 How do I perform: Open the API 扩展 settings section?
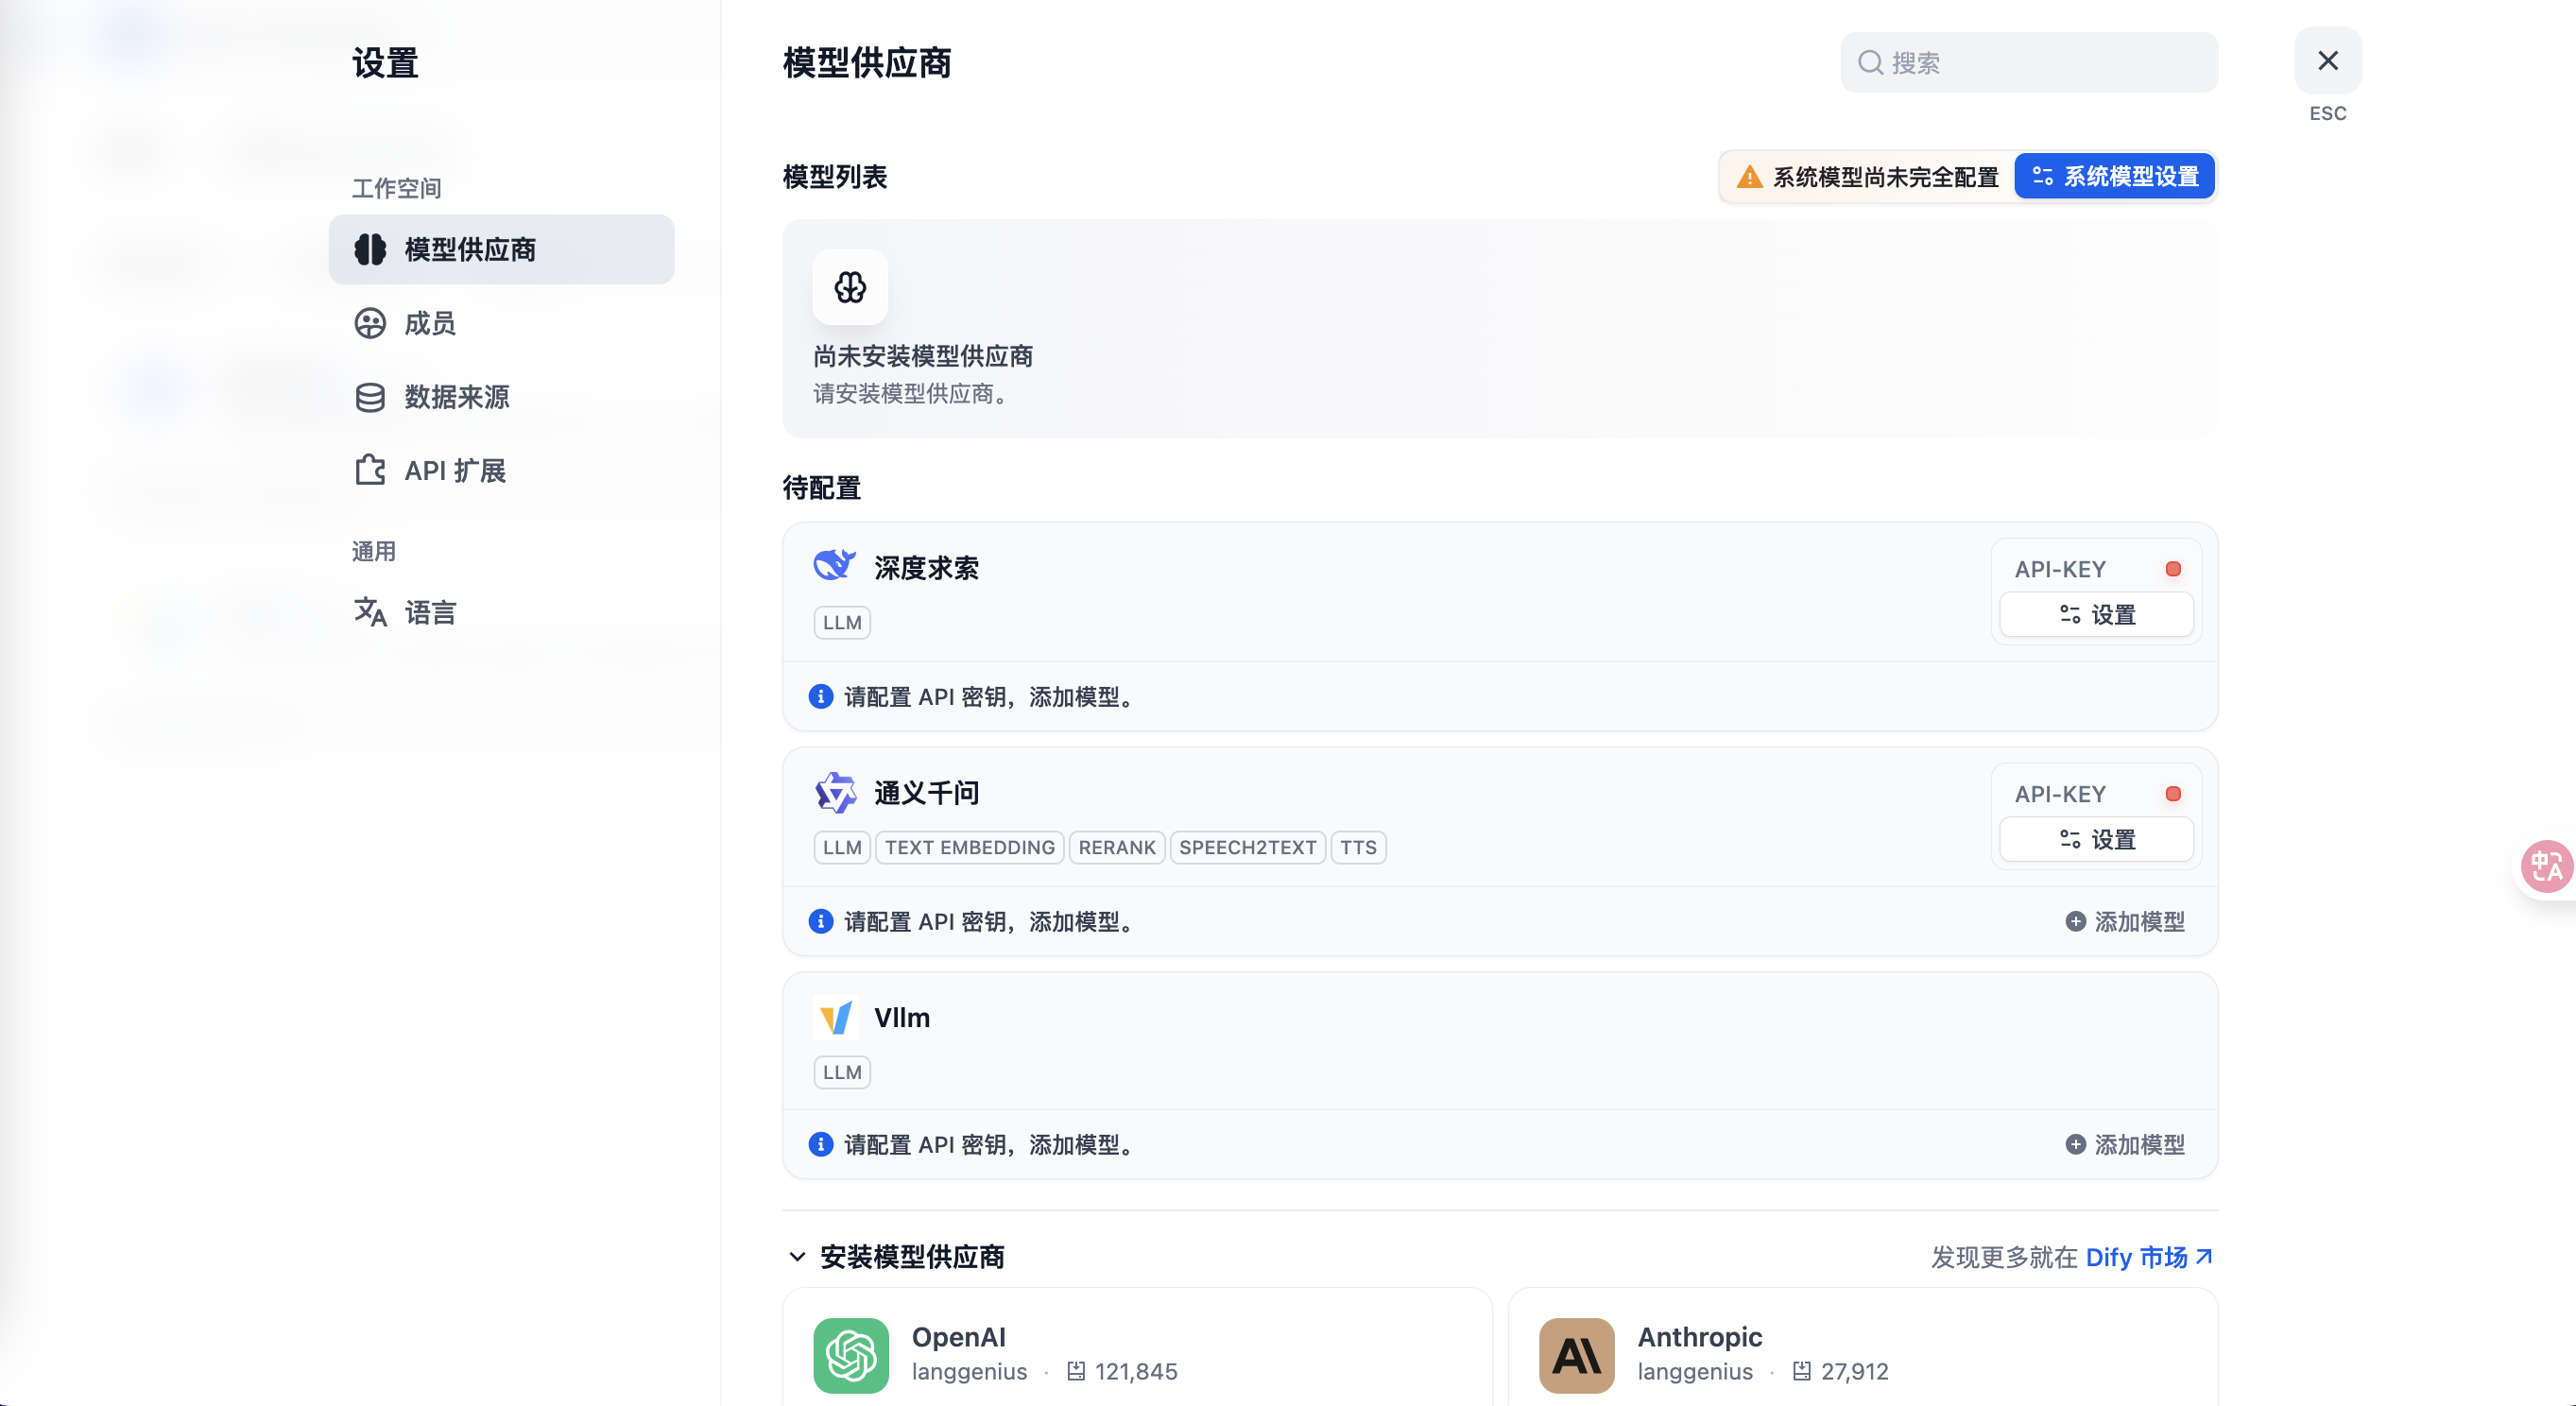coord(501,470)
